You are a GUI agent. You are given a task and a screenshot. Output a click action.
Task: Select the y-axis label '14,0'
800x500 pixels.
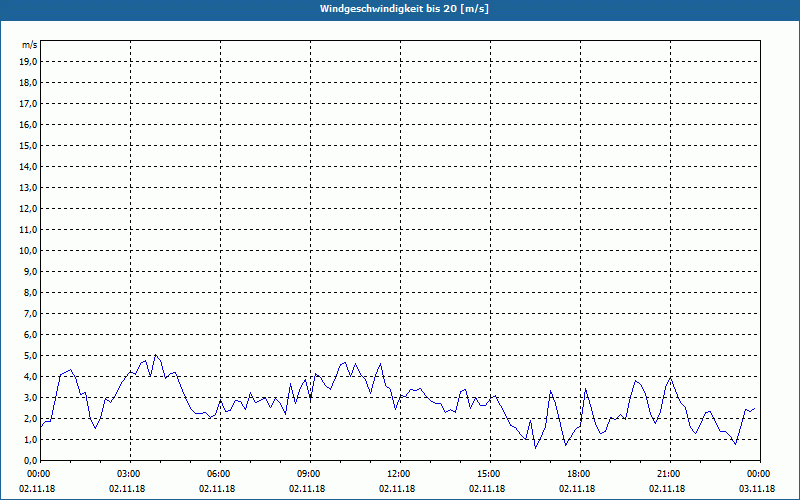pos(28,166)
